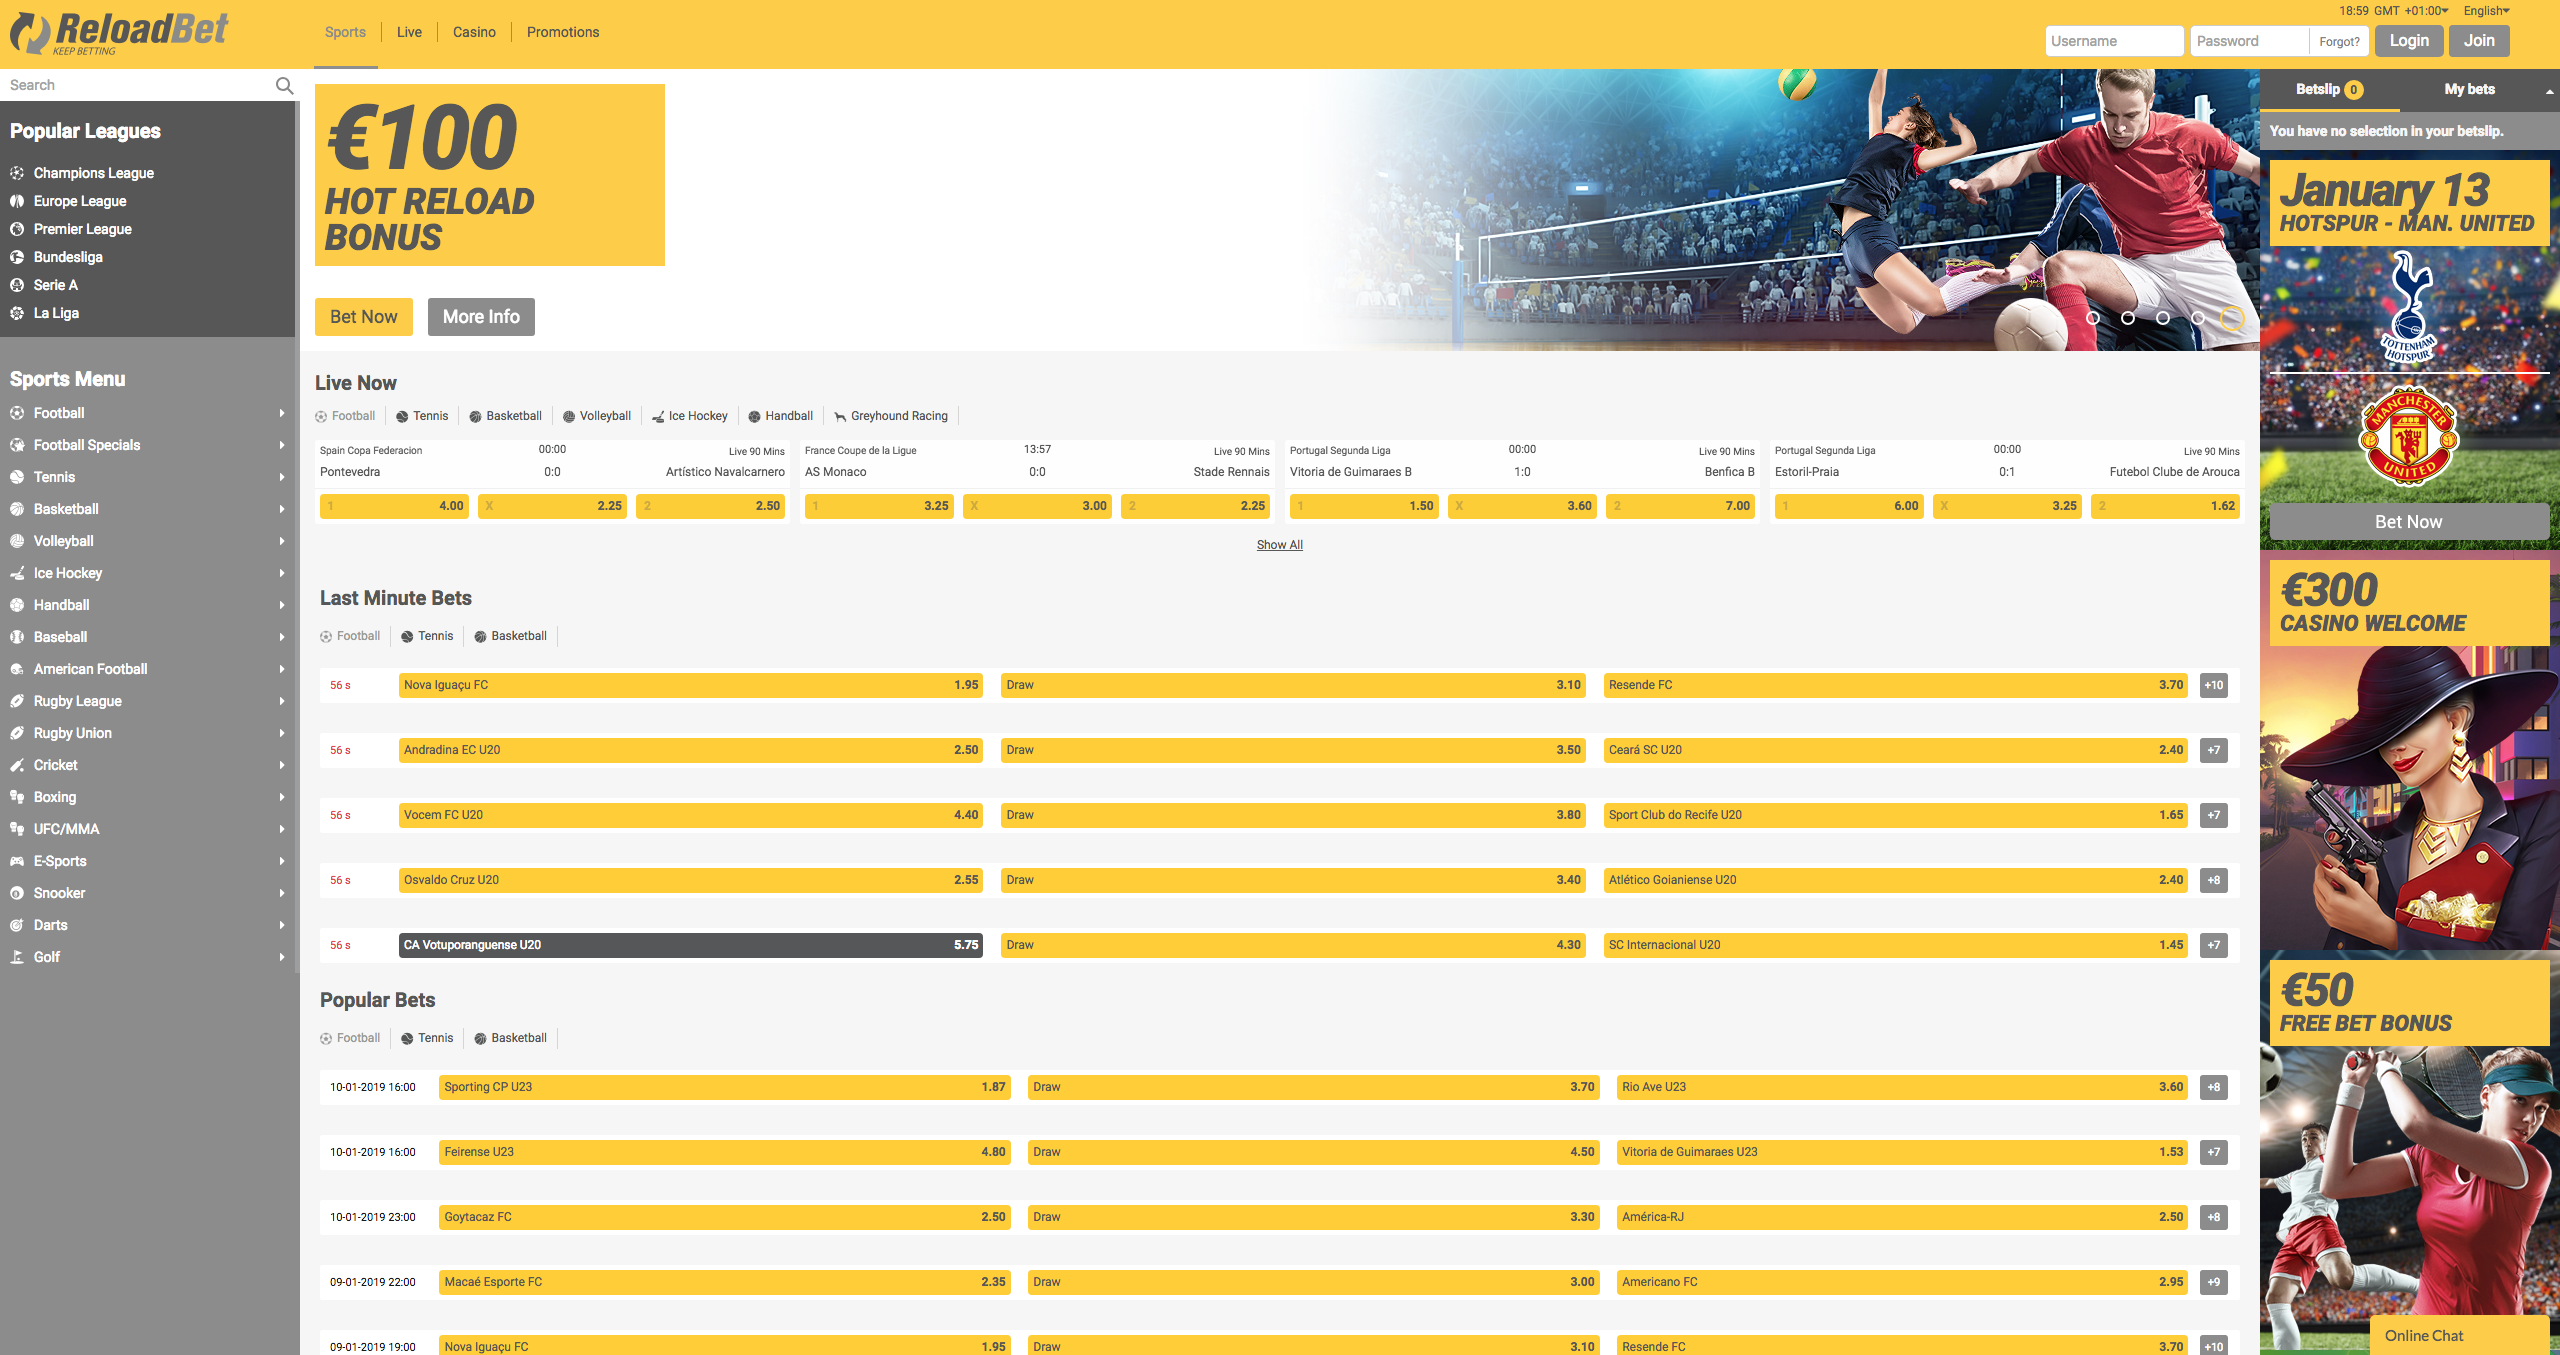Open the Sports tab
The height and width of the screenshot is (1355, 2560).
[345, 32]
